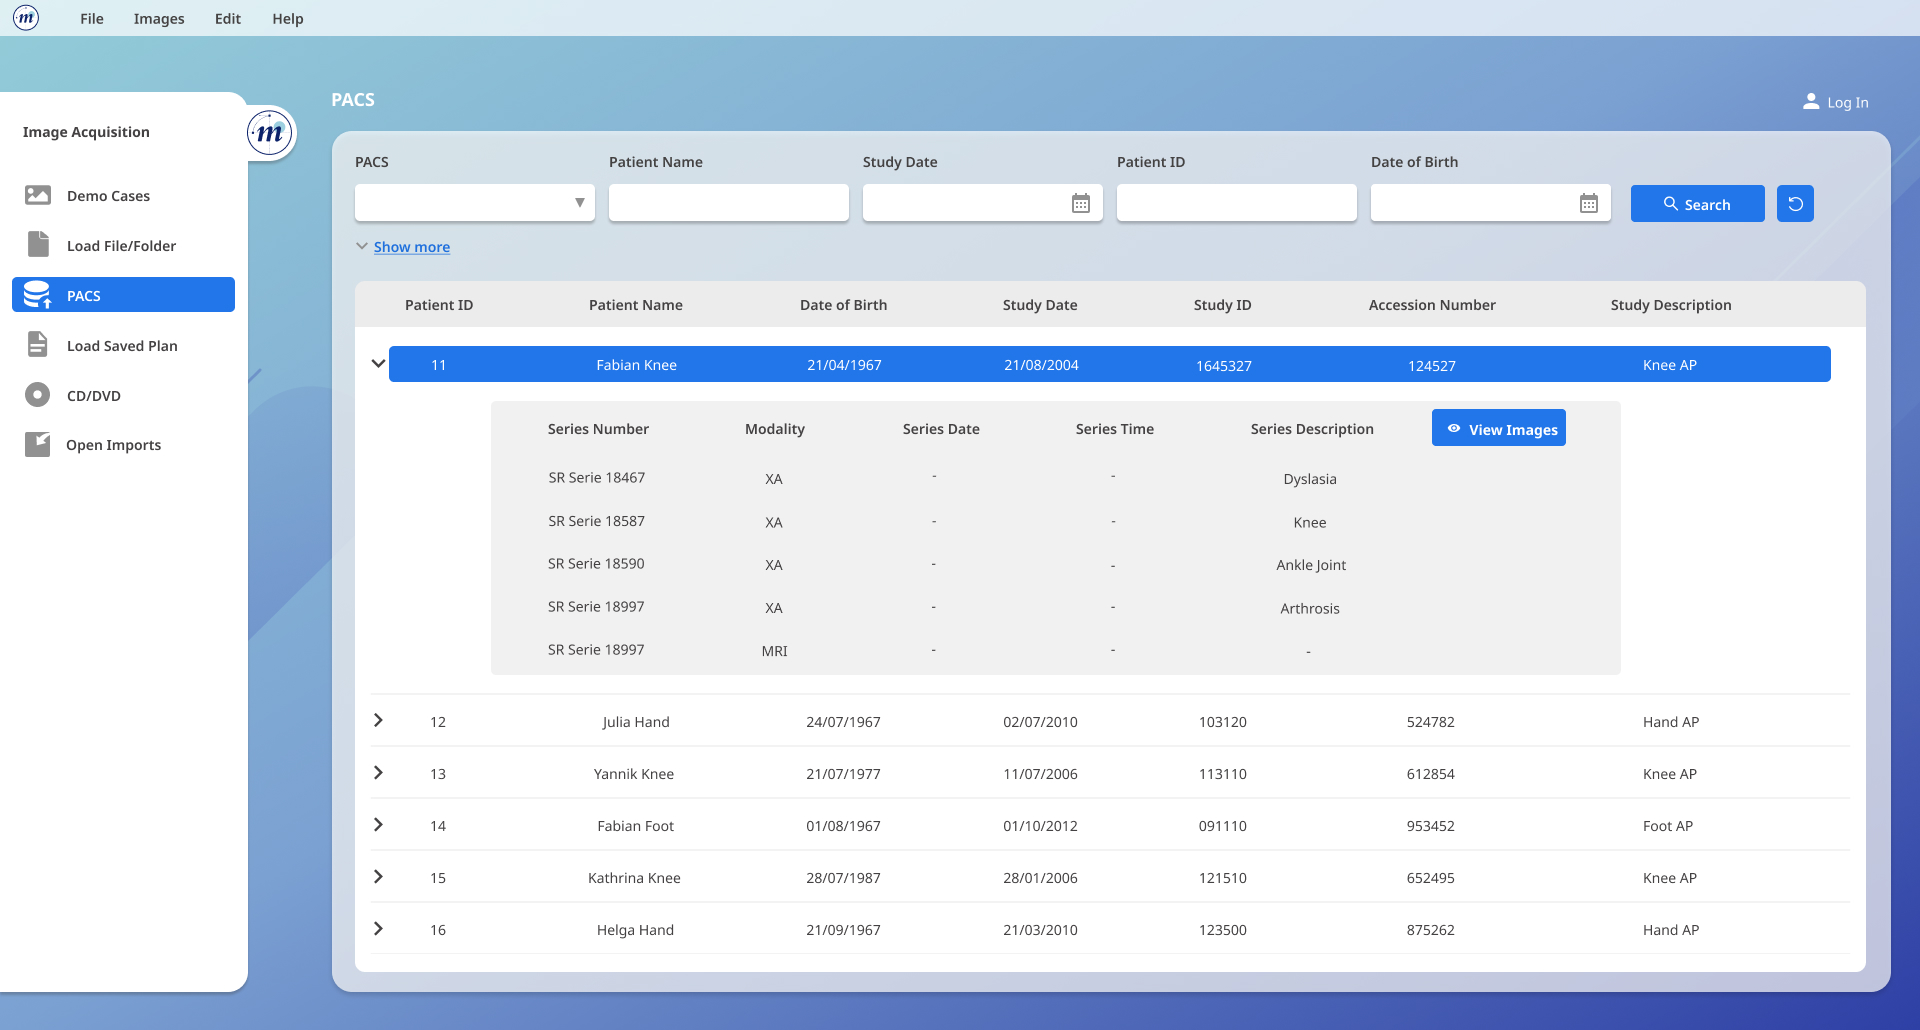The image size is (1920, 1030).
Task: Click the Arthrosis series description
Action: pyautogui.click(x=1309, y=608)
